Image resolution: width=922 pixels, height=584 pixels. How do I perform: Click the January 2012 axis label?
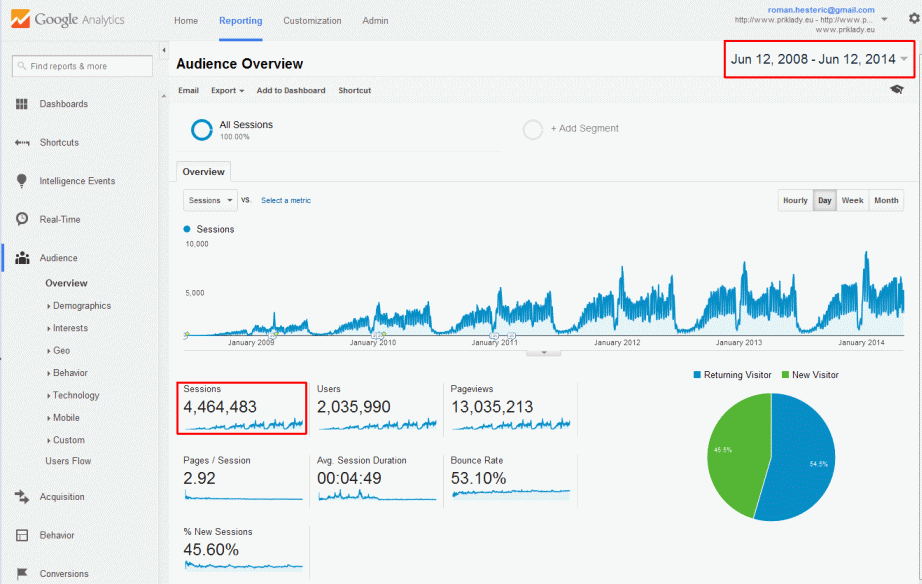pyautogui.click(x=617, y=342)
